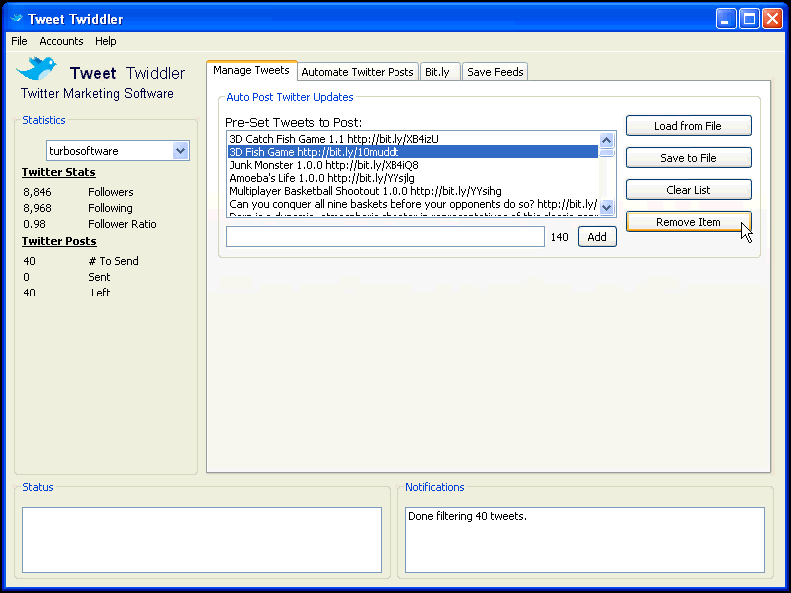Close the Tweet Twiddler window
Viewport: 791px width, 593px height.
click(x=772, y=19)
